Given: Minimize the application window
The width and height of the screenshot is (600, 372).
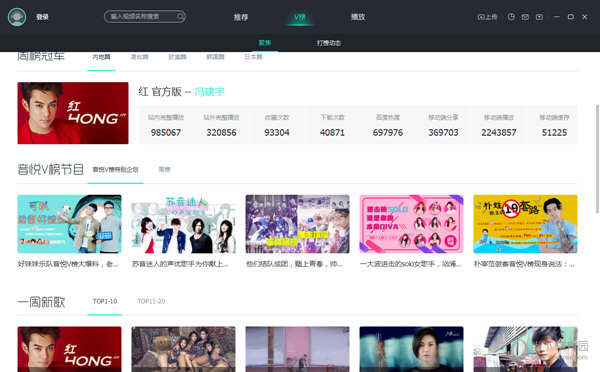Looking at the screenshot, I should [557, 17].
